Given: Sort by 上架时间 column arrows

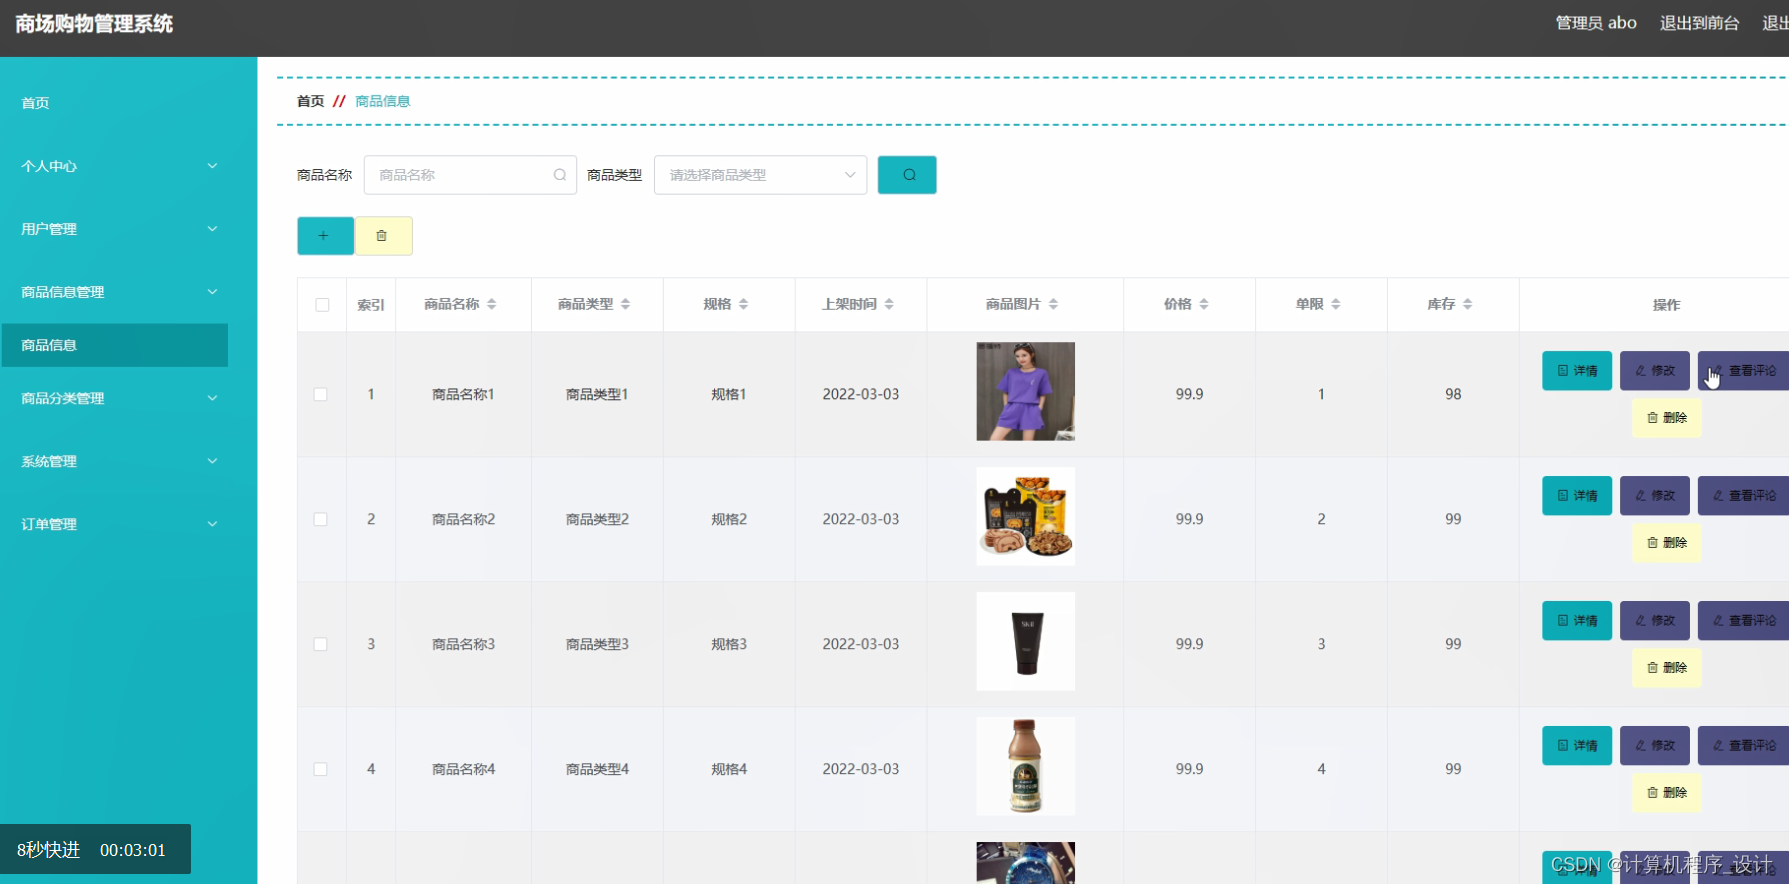Looking at the screenshot, I should (x=889, y=304).
